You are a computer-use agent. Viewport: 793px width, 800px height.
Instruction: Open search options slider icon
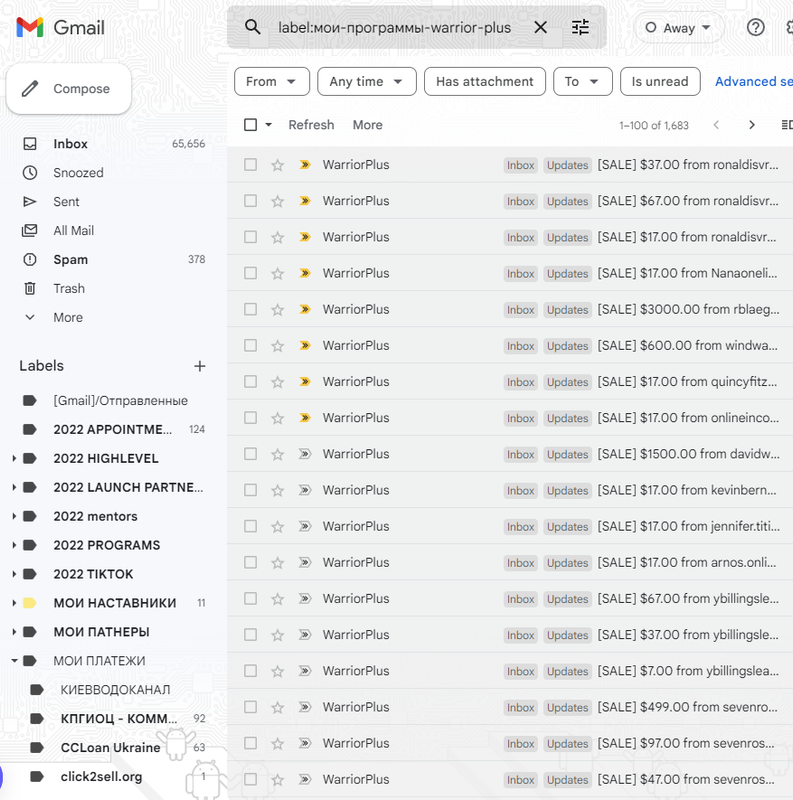(580, 27)
